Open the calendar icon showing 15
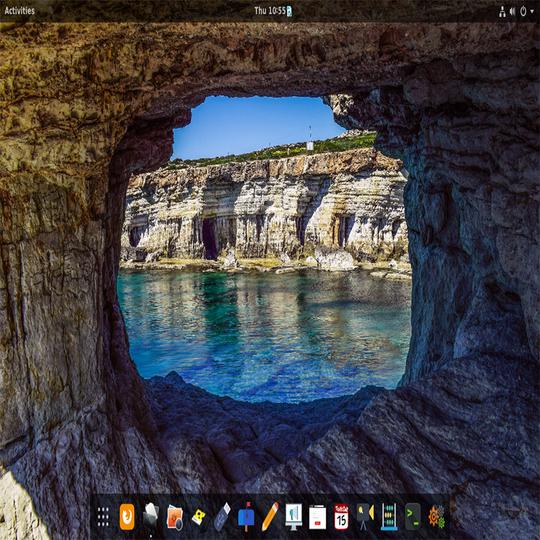The height and width of the screenshot is (540, 540). click(341, 517)
